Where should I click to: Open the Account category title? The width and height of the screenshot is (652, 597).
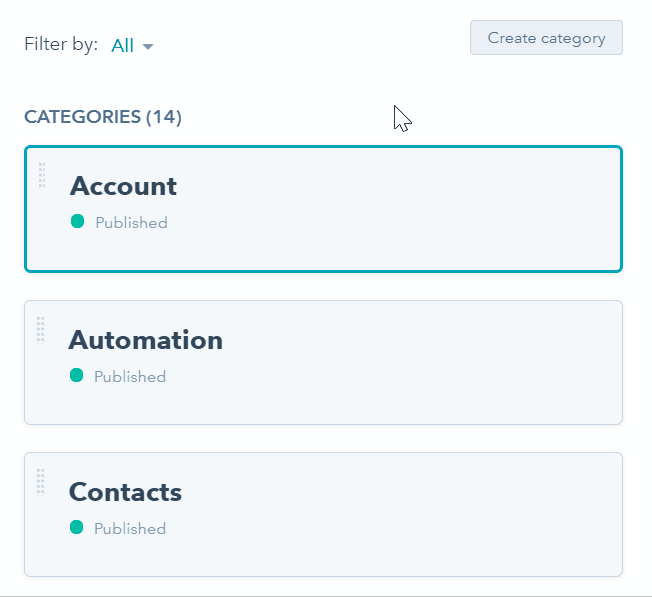(123, 186)
